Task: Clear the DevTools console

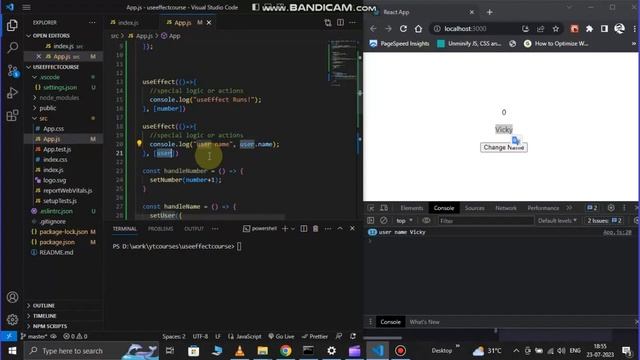Action: pos(384,220)
